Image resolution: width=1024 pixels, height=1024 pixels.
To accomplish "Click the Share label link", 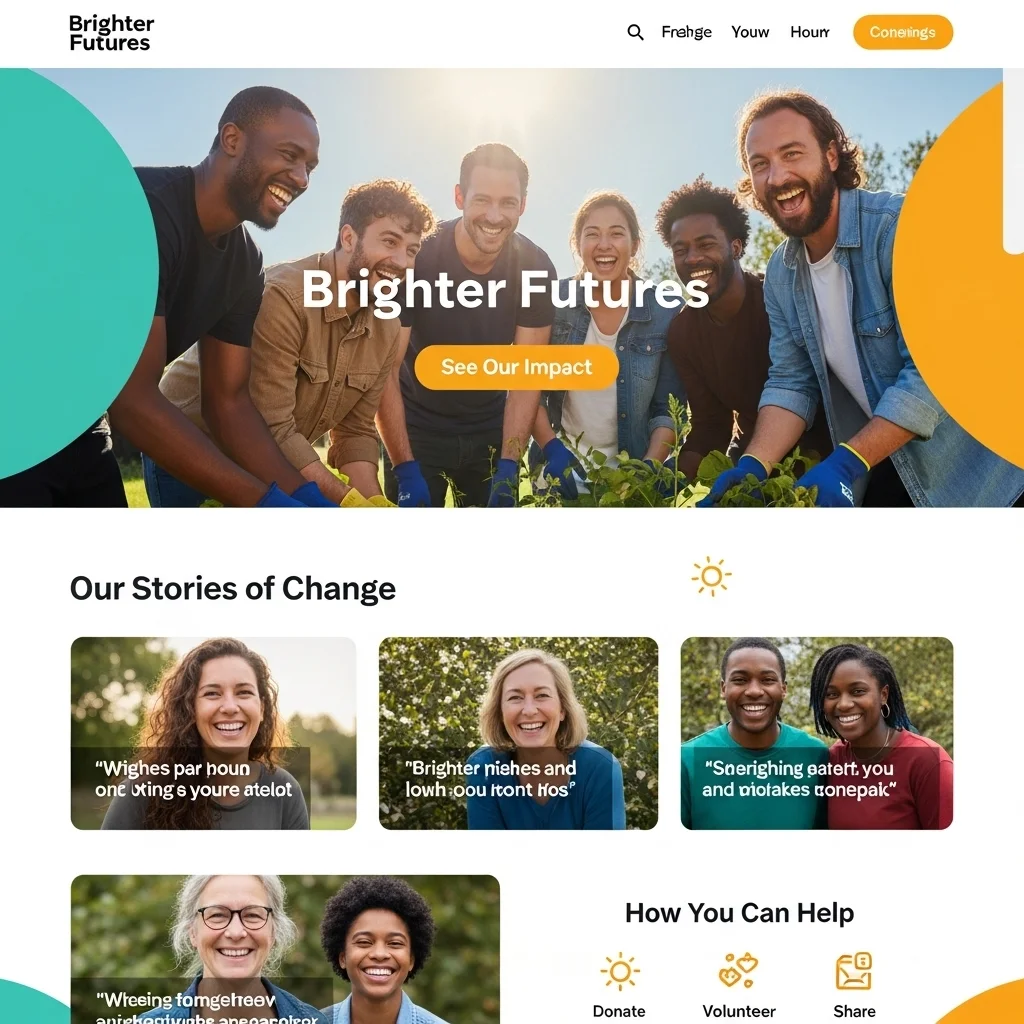I will pyautogui.click(x=854, y=1012).
